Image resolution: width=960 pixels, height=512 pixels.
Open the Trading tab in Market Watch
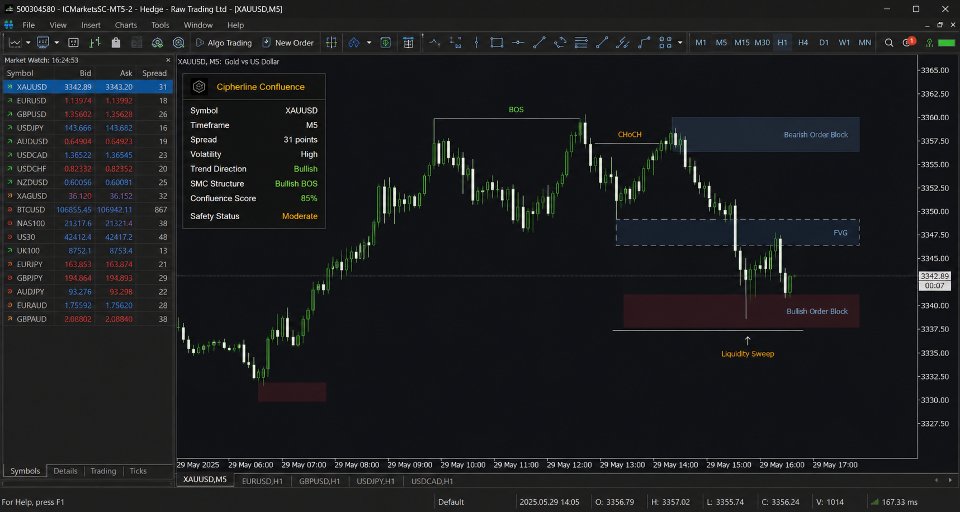coord(103,471)
